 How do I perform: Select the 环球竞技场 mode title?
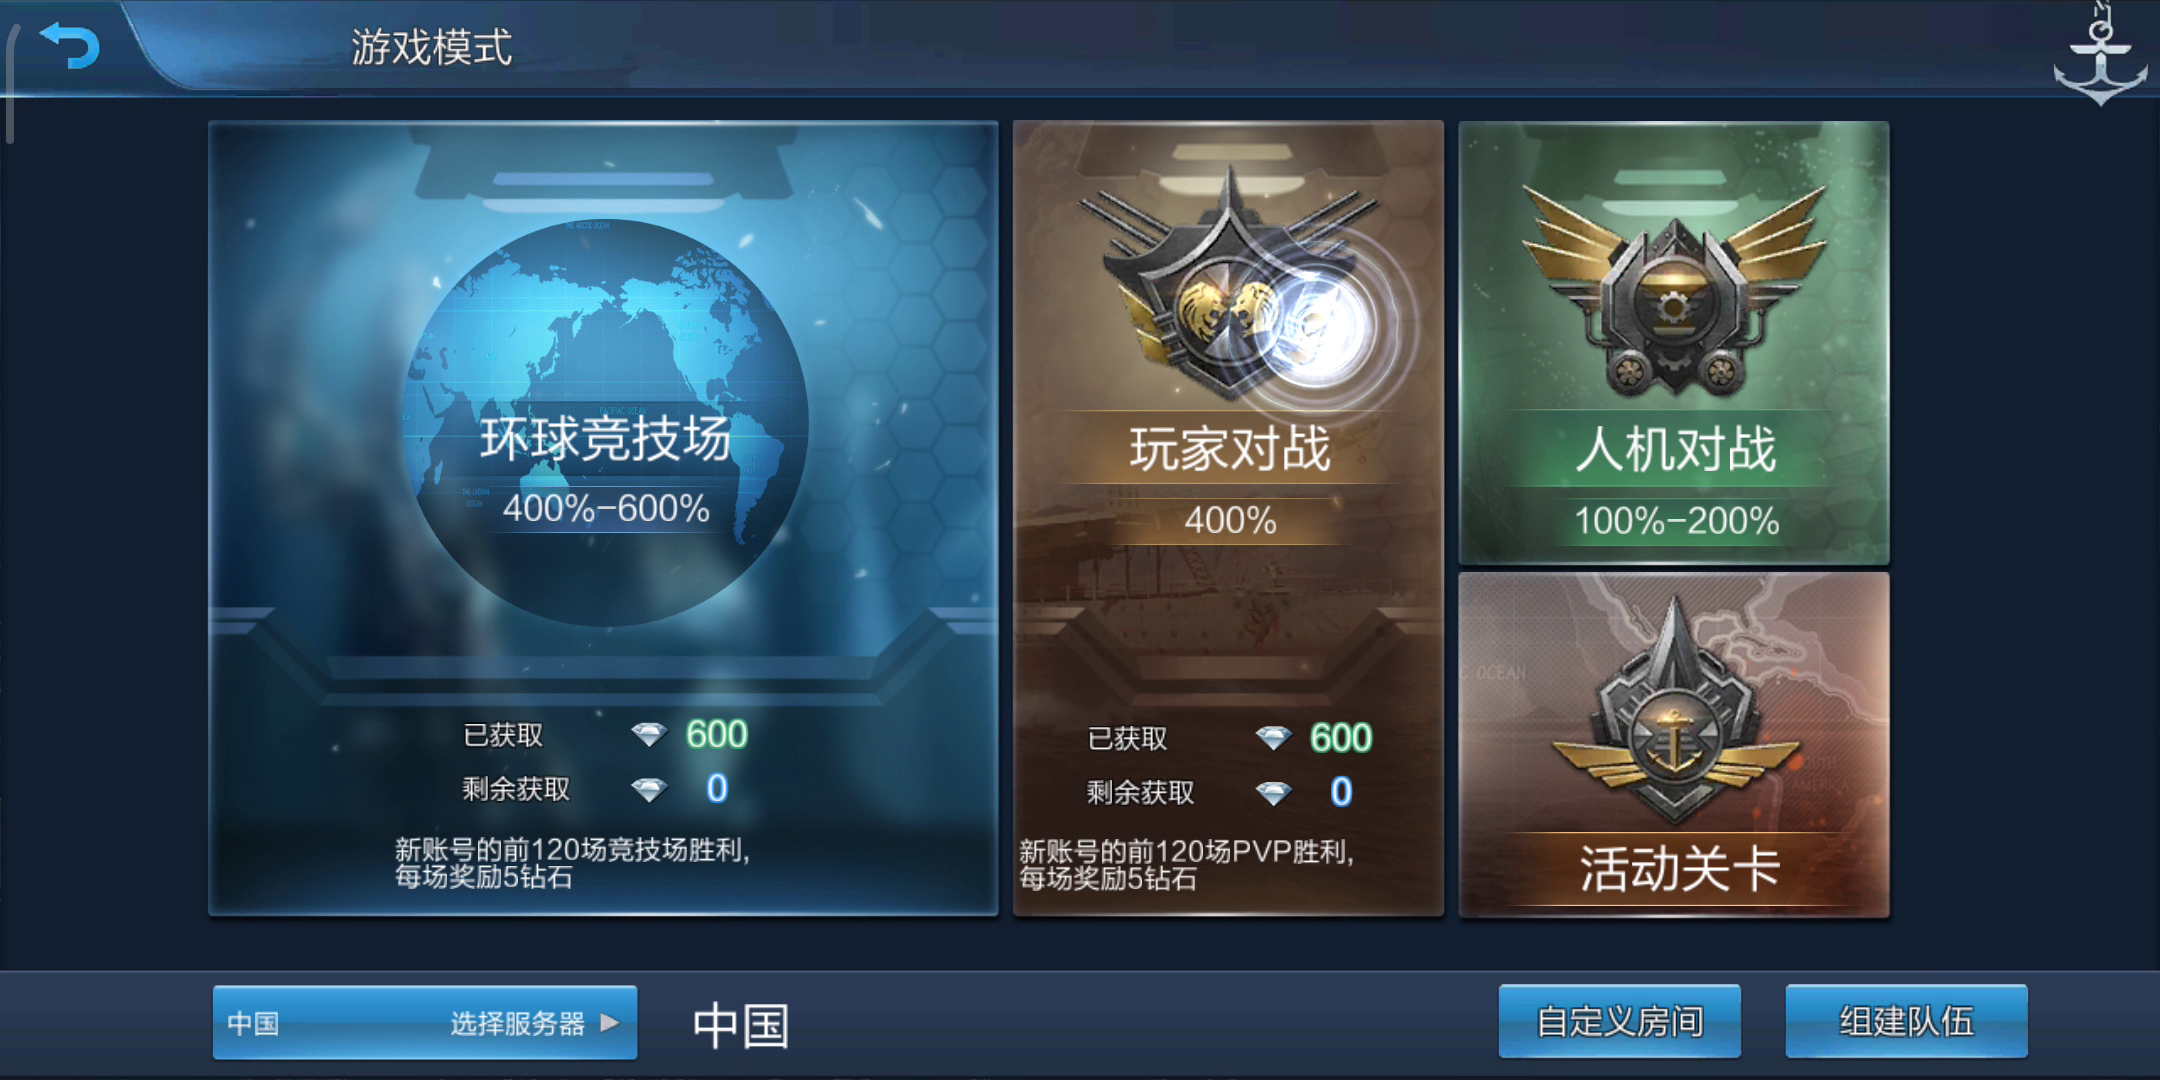pyautogui.click(x=605, y=440)
